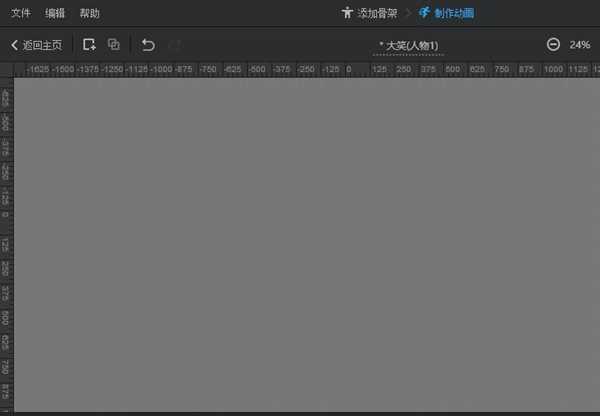The width and height of the screenshot is (600, 416).
Task: Open the 帮助 menu
Action: 89,13
